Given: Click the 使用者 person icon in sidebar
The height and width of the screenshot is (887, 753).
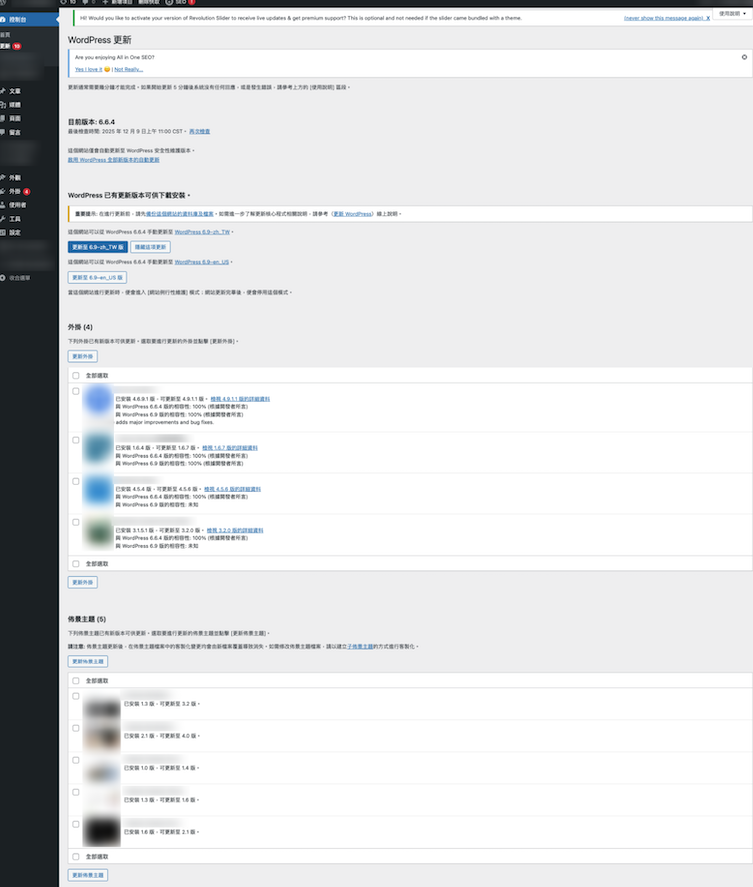Looking at the screenshot, I should click(3, 205).
